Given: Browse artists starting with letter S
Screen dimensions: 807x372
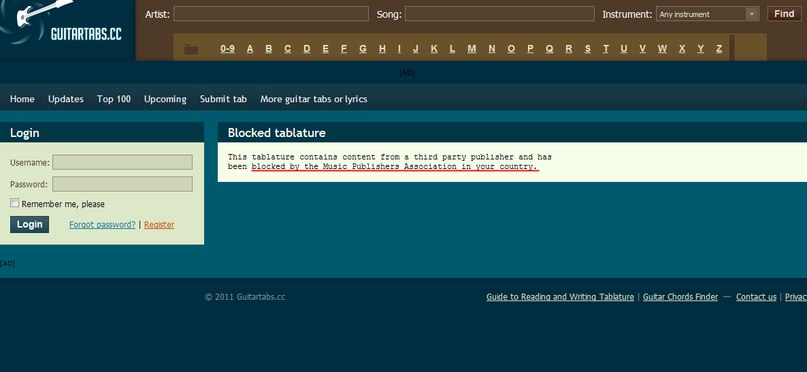Looking at the screenshot, I should 588,49.
